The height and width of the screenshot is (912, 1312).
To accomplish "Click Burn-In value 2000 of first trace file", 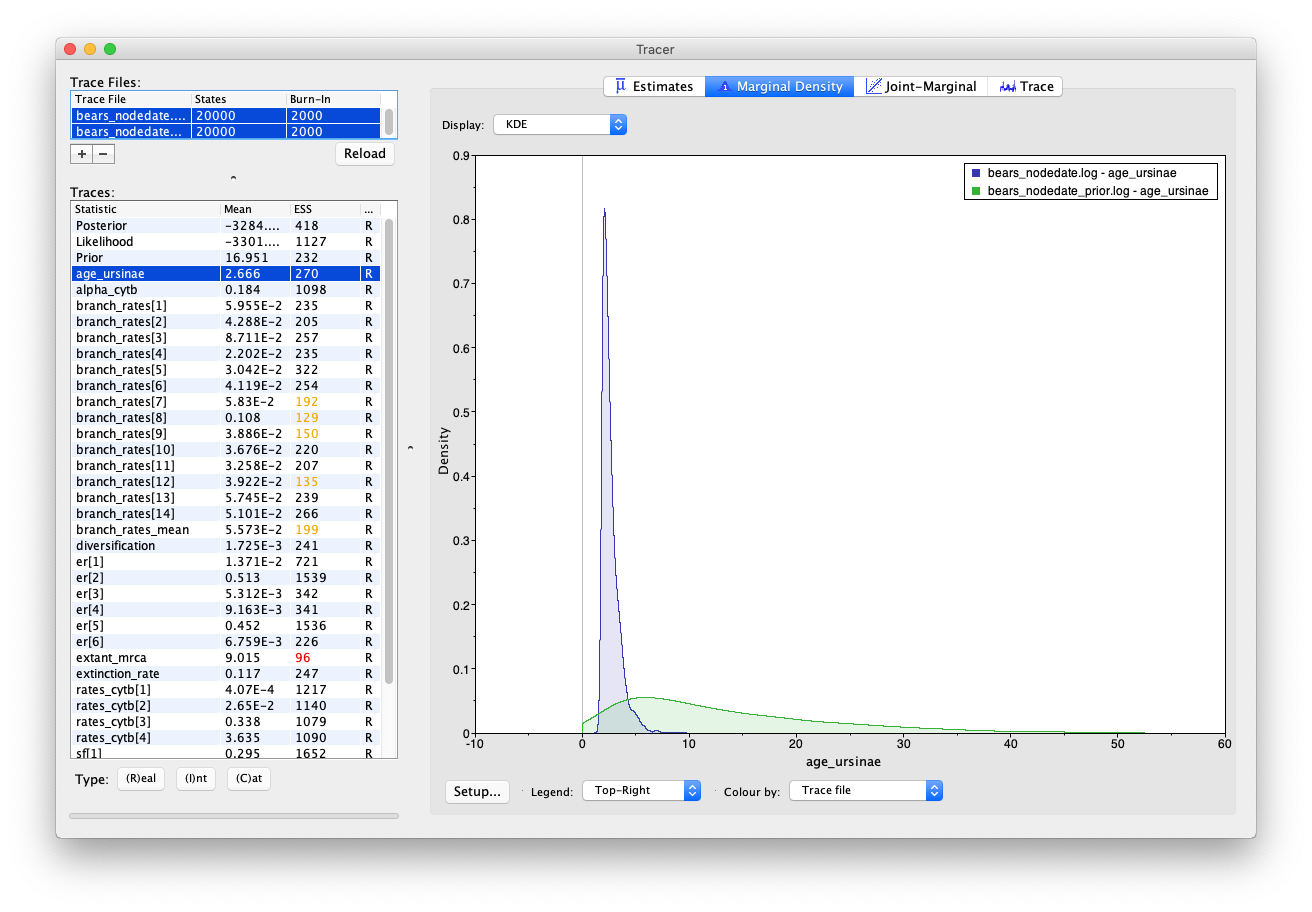I will tap(306, 115).
